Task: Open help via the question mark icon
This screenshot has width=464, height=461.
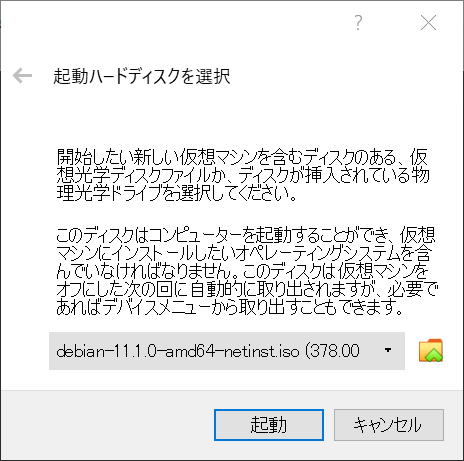Action: [358, 23]
